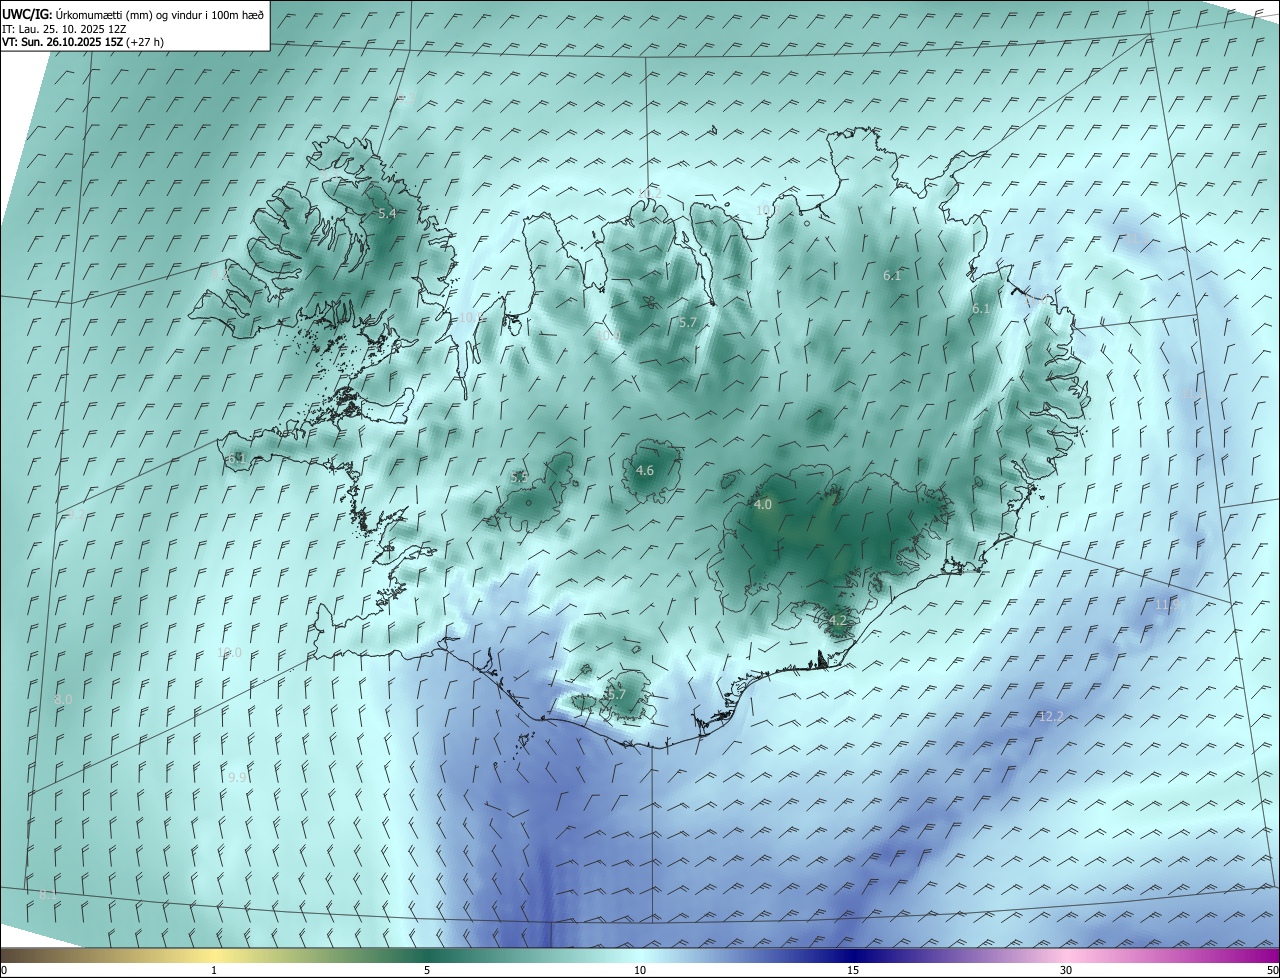
Task: Click the 30 tick label on the color scale
Action: 1066,970
